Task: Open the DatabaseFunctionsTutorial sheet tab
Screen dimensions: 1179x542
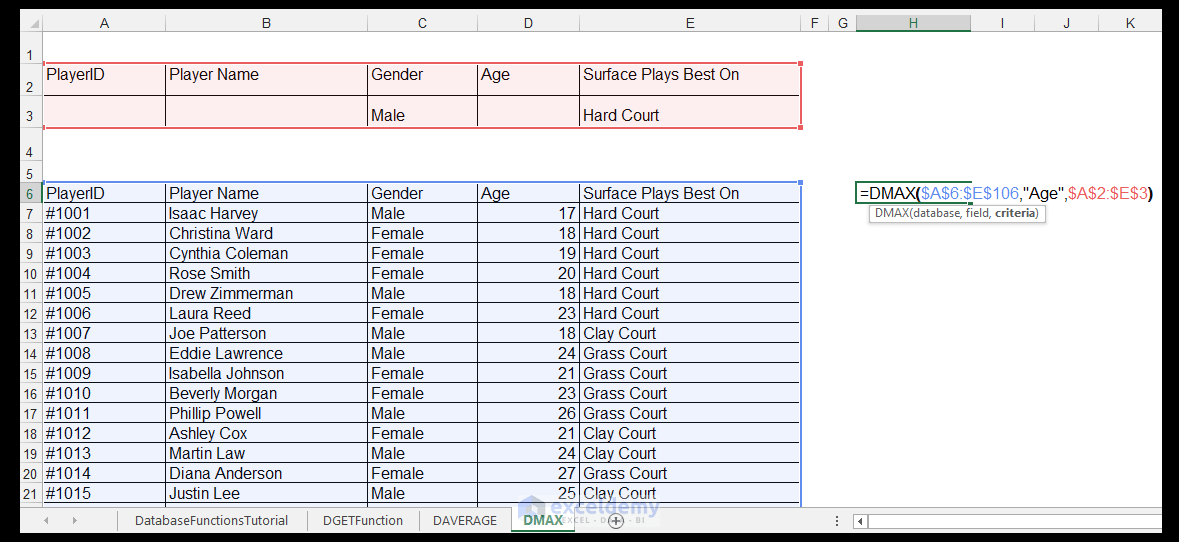Action: (x=211, y=520)
